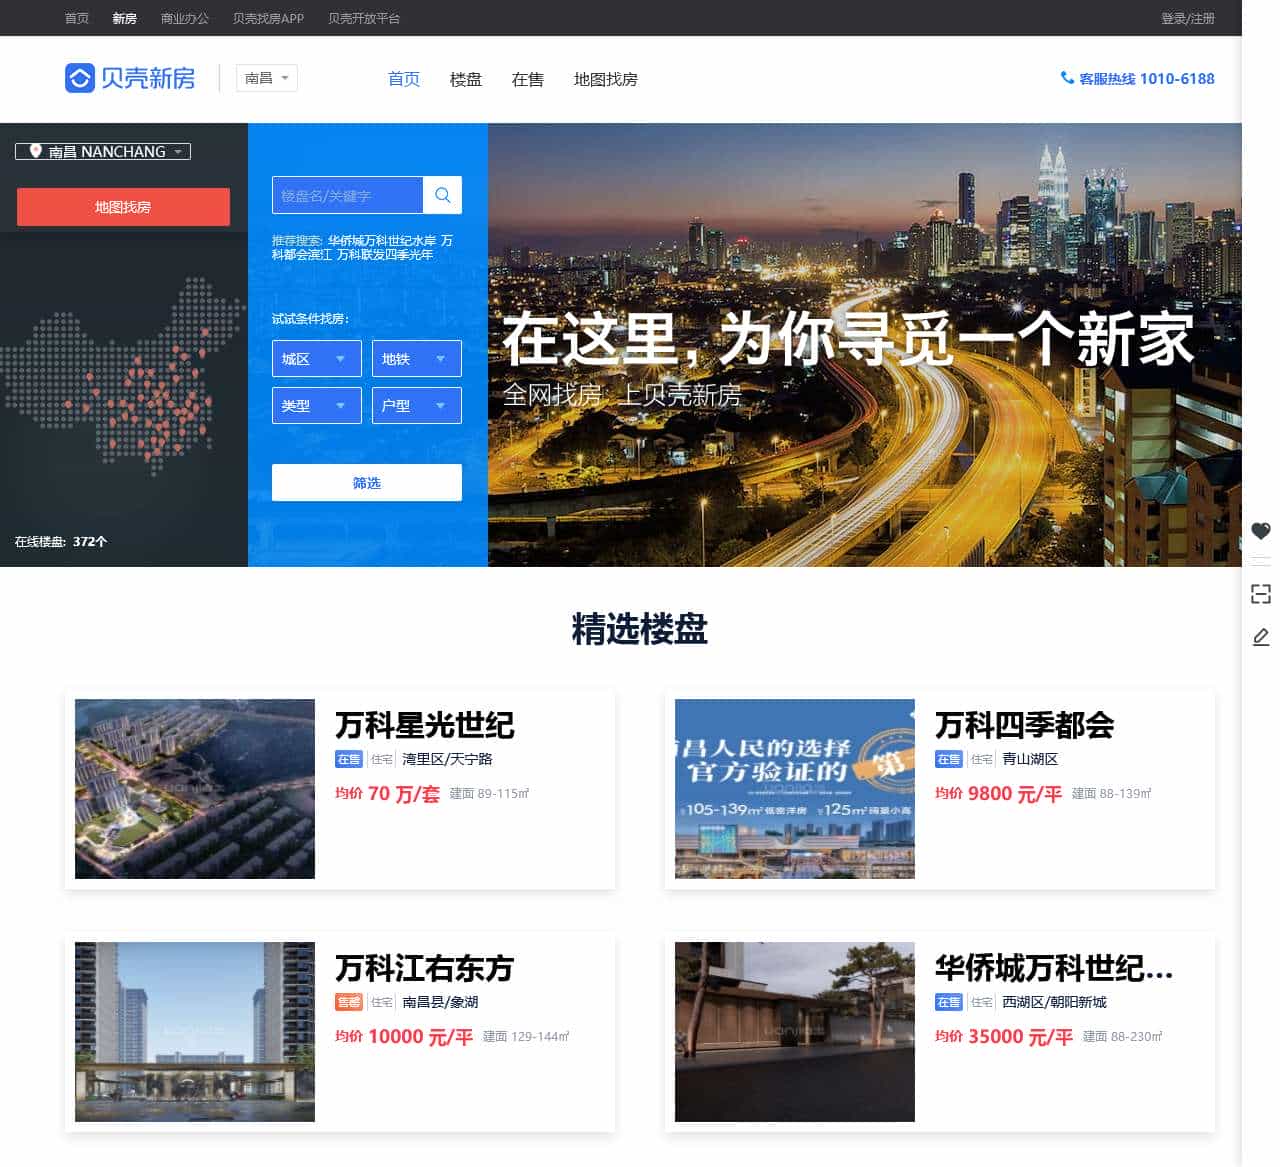Click 登录/注册 to sign in
The width and height of the screenshot is (1280, 1167).
(1188, 18)
